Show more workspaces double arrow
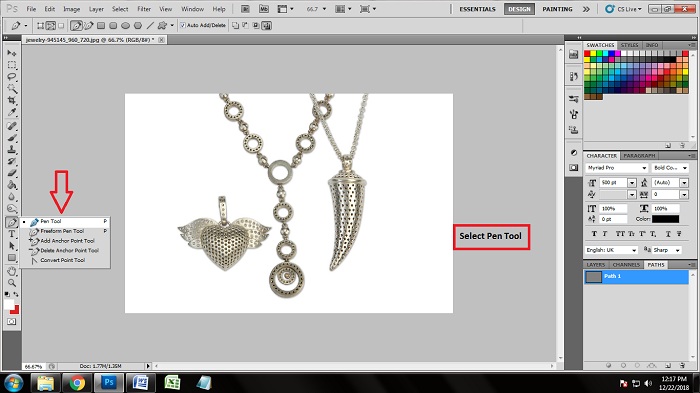The height and width of the screenshot is (393, 700). [x=586, y=9]
